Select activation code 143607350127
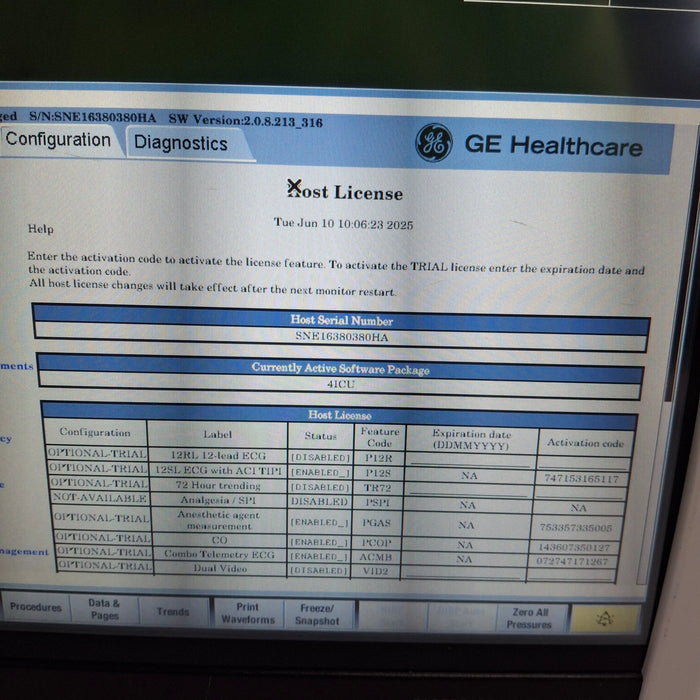This screenshot has height=700, width=700. [x=574, y=547]
